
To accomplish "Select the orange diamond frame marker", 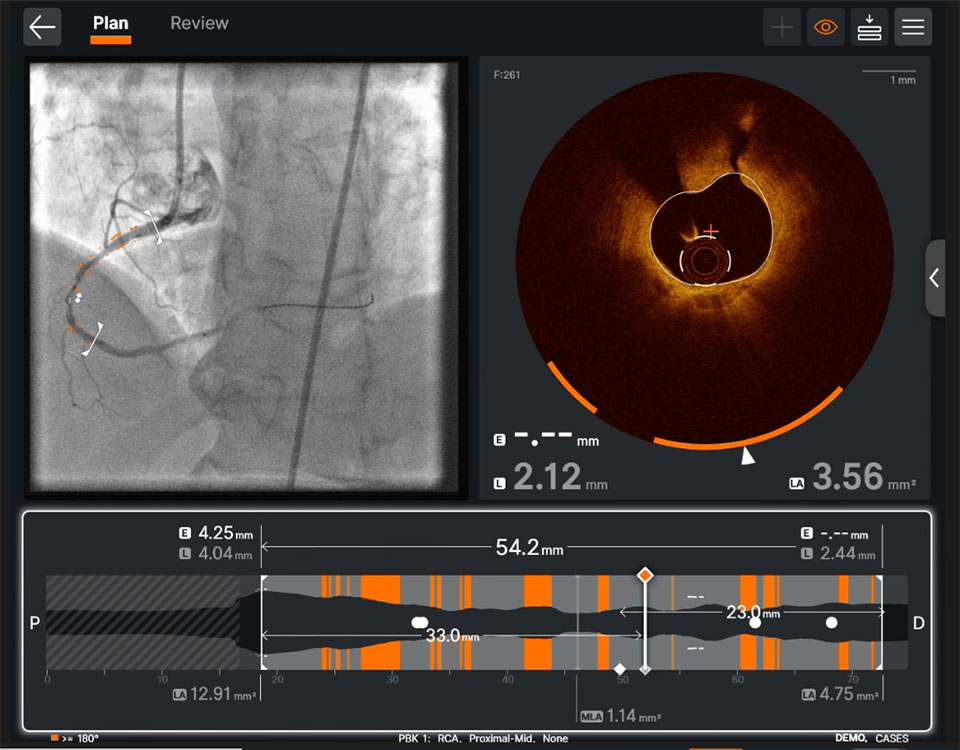I will 645,575.
